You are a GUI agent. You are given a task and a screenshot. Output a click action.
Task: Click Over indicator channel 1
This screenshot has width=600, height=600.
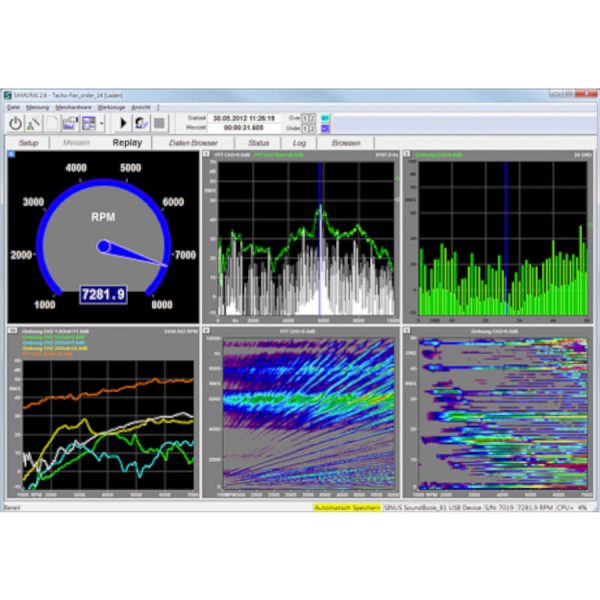pyautogui.click(x=305, y=118)
